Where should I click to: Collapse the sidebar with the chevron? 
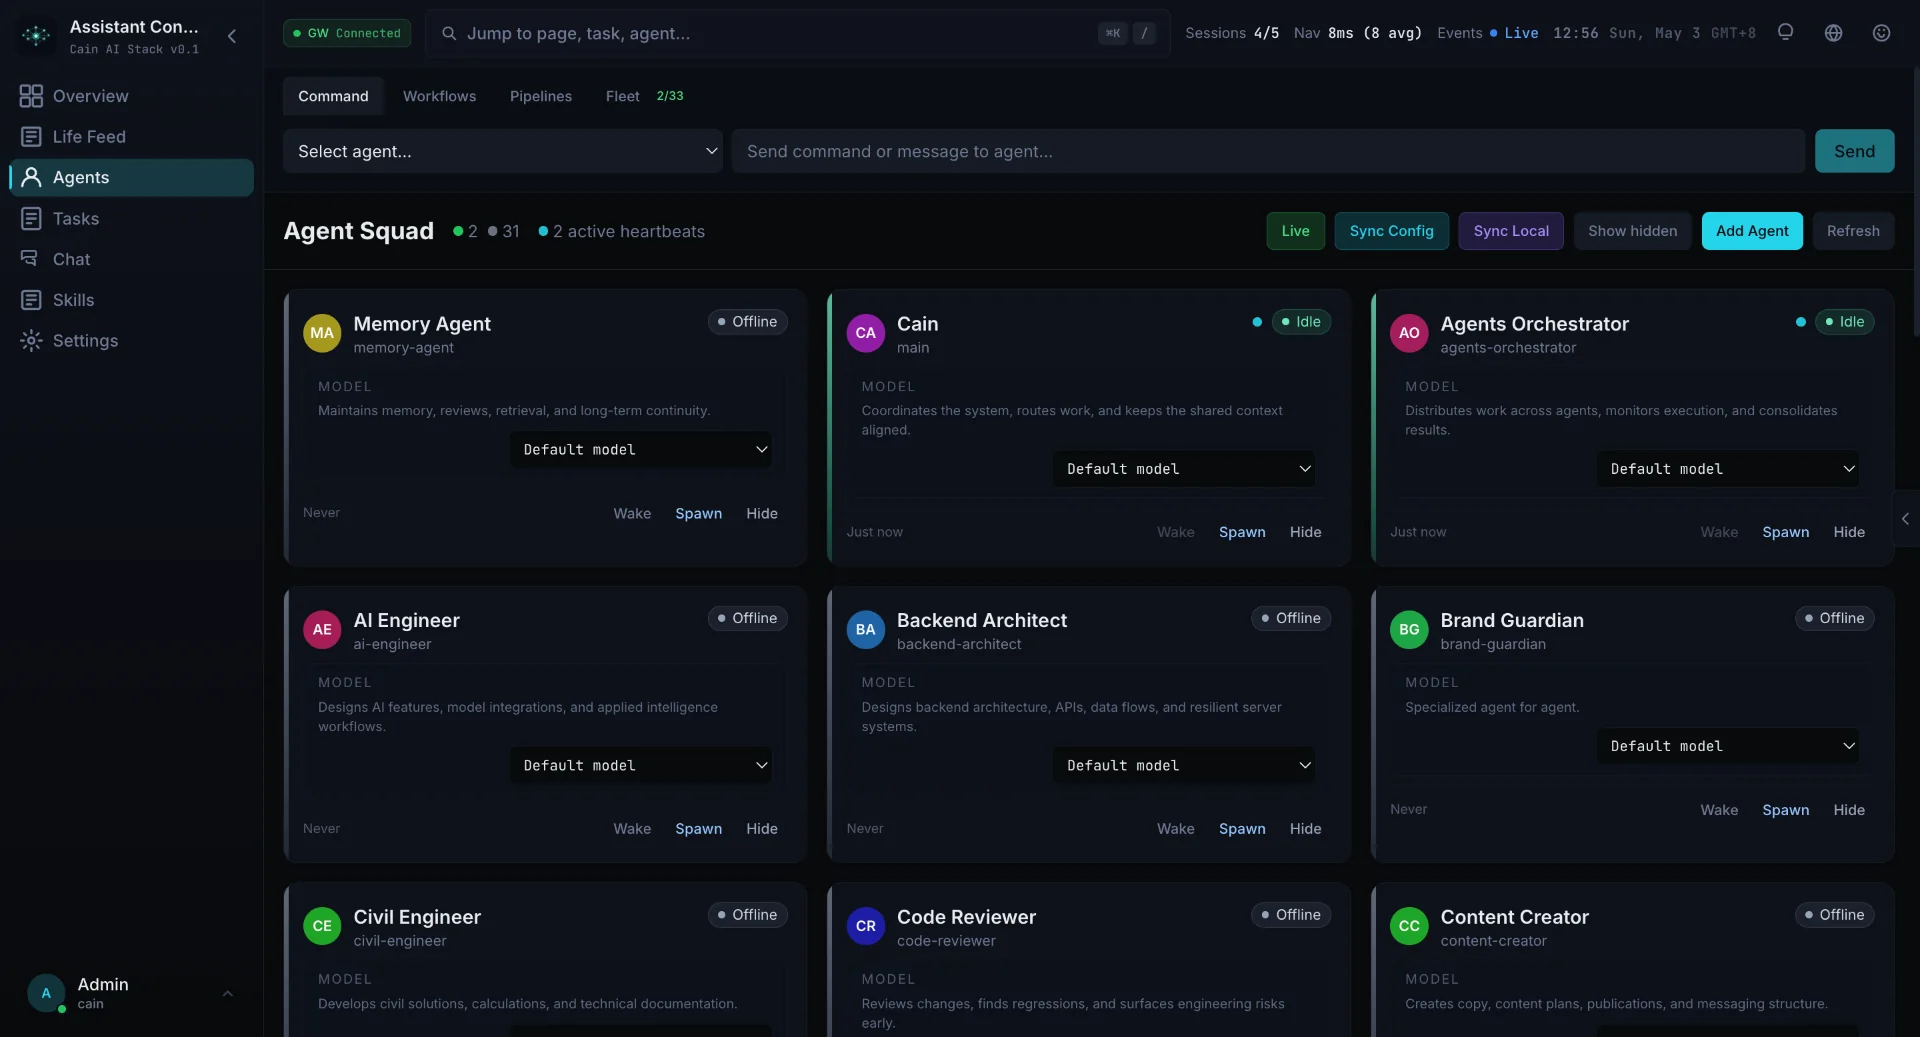pyautogui.click(x=231, y=36)
